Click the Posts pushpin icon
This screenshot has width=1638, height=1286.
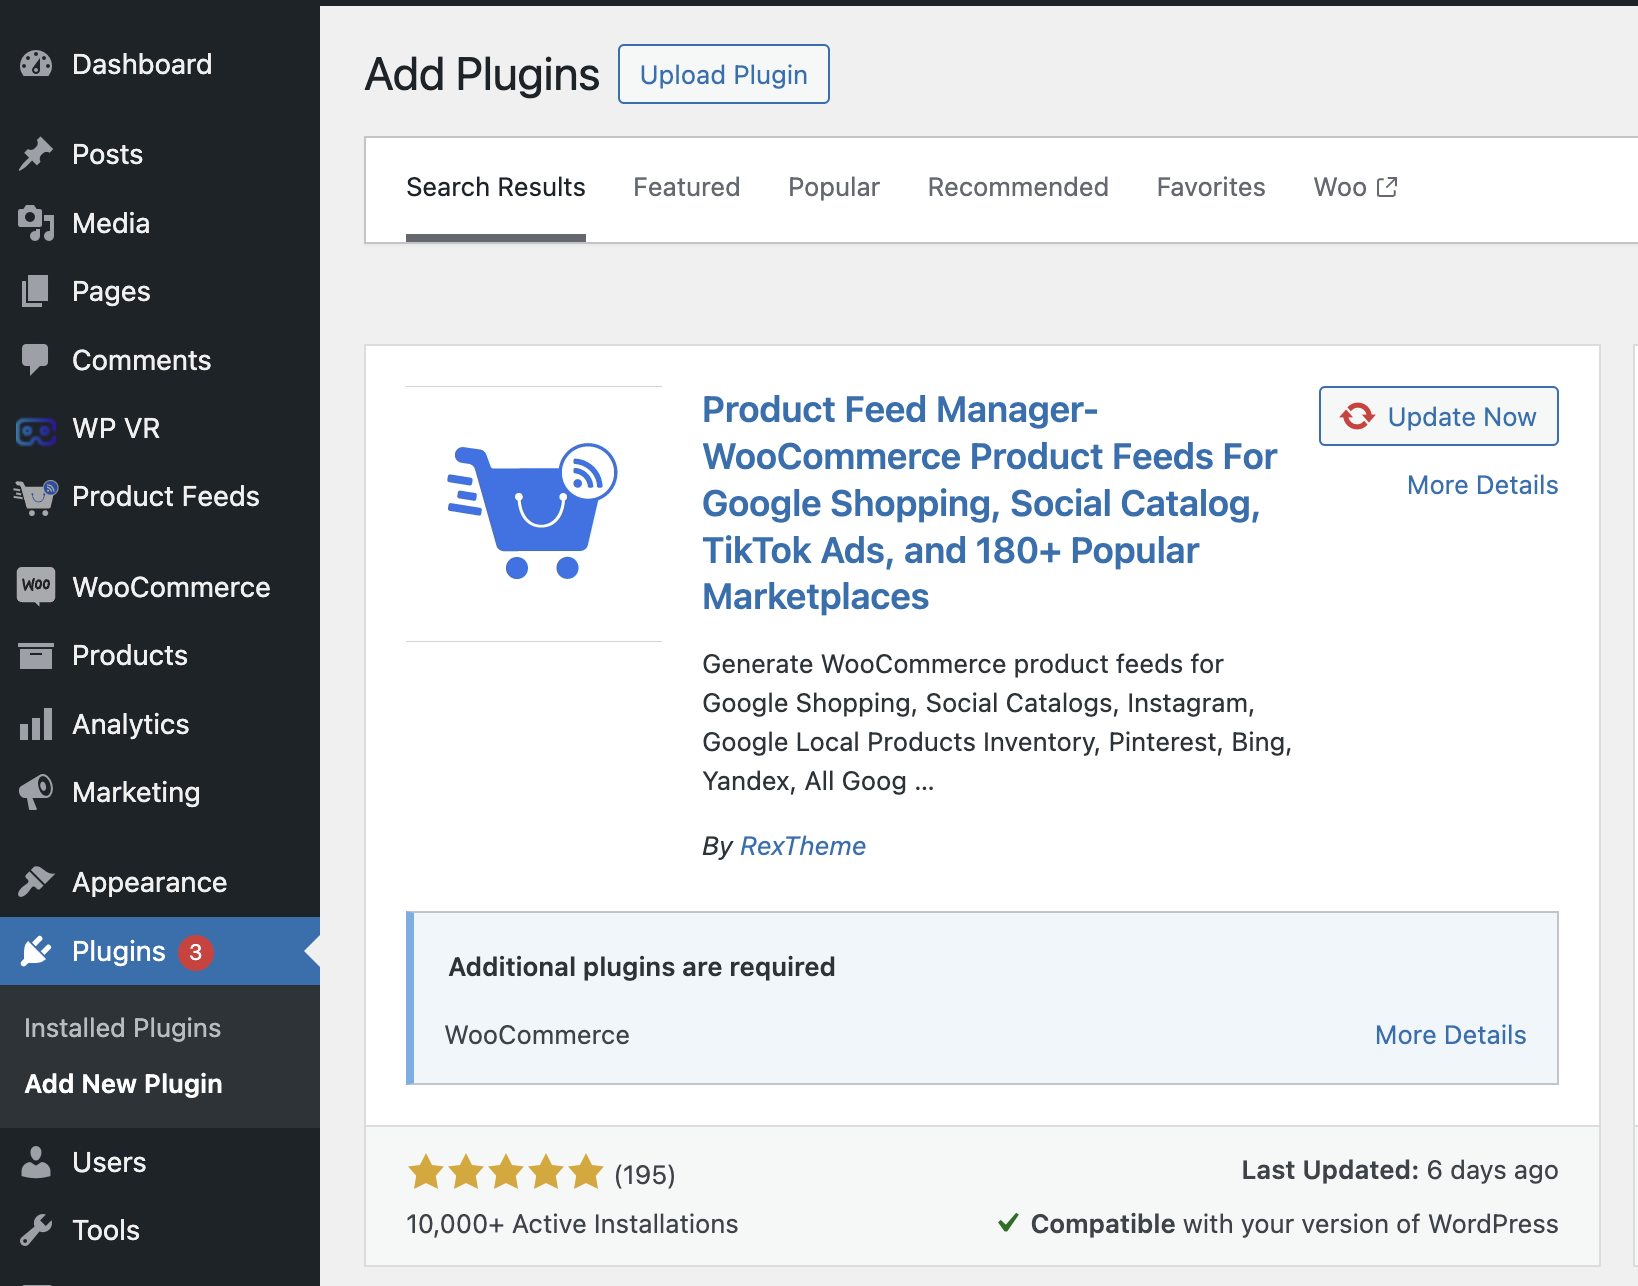[x=36, y=154]
